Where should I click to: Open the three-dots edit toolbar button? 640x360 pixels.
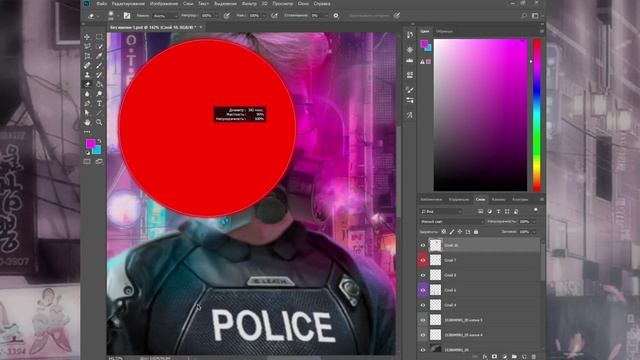[87, 132]
